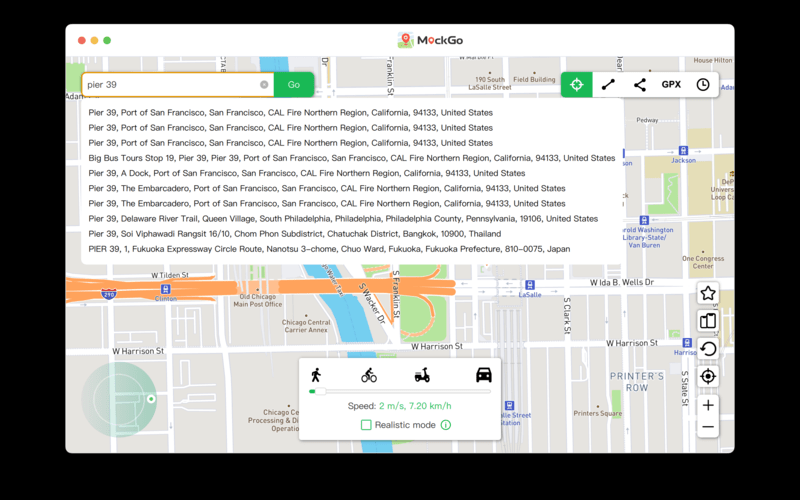The width and height of the screenshot is (800, 500).
Task: Select Pier 39 Delaware River Trail Philadelphia suggestion
Action: [x=343, y=218]
